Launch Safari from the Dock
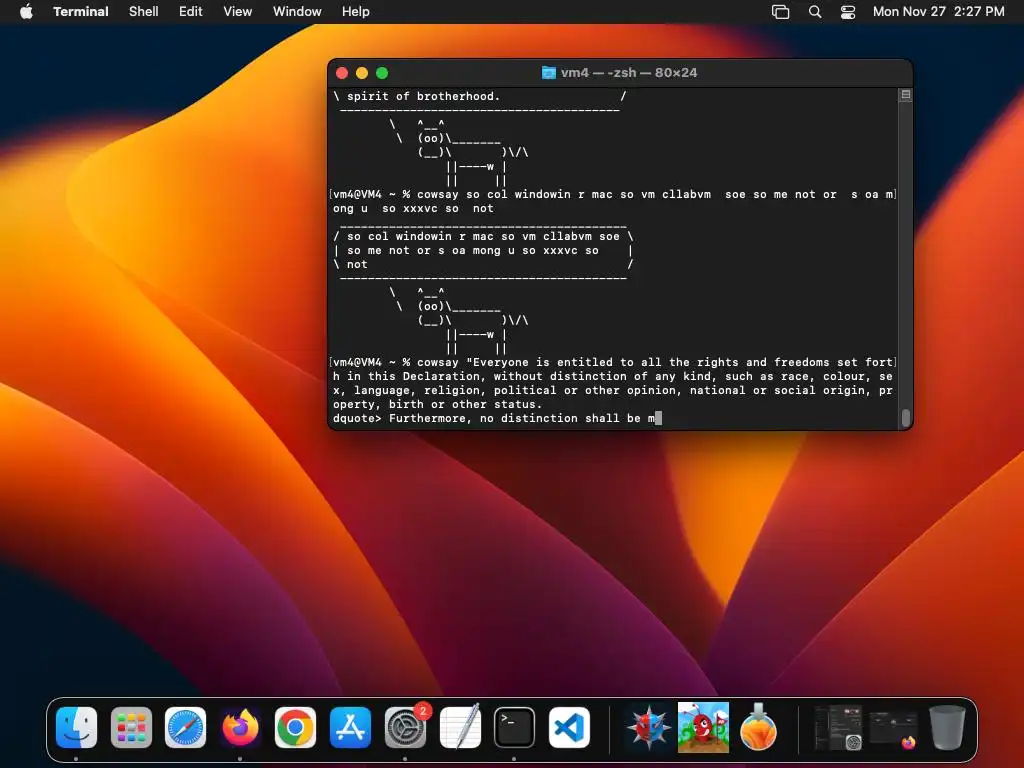1024x768 pixels. pos(185,727)
